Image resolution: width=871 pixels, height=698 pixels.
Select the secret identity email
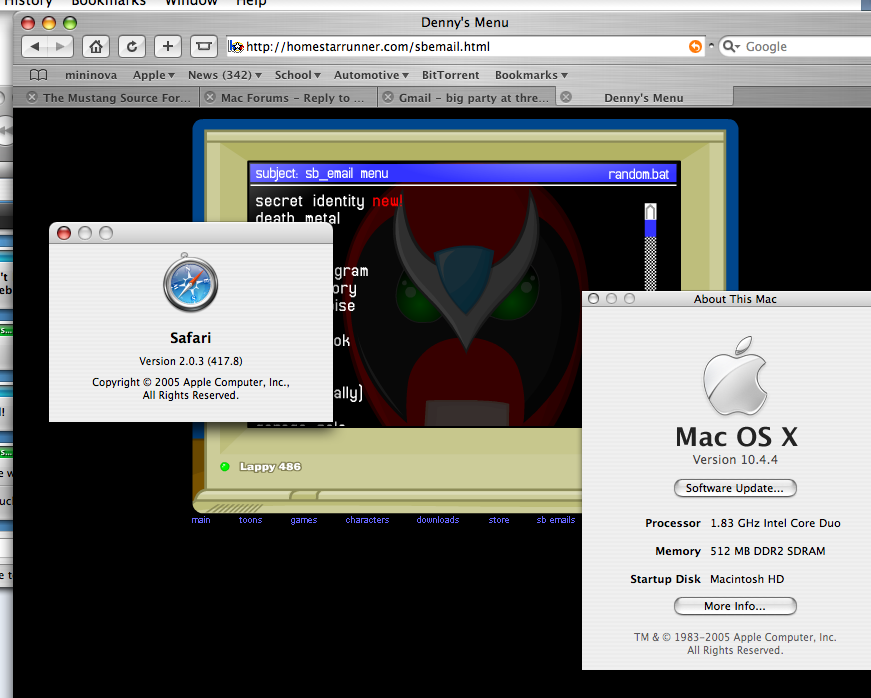[x=309, y=200]
